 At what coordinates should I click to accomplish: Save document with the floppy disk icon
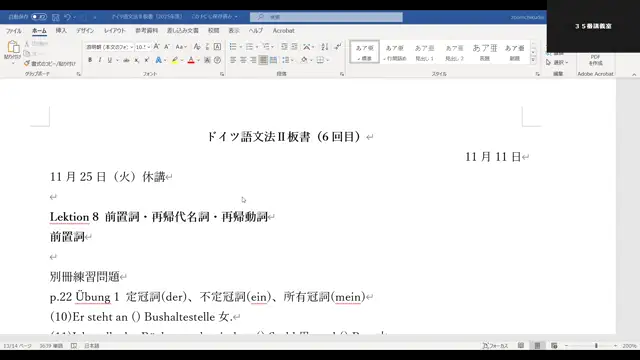click(x=56, y=17)
